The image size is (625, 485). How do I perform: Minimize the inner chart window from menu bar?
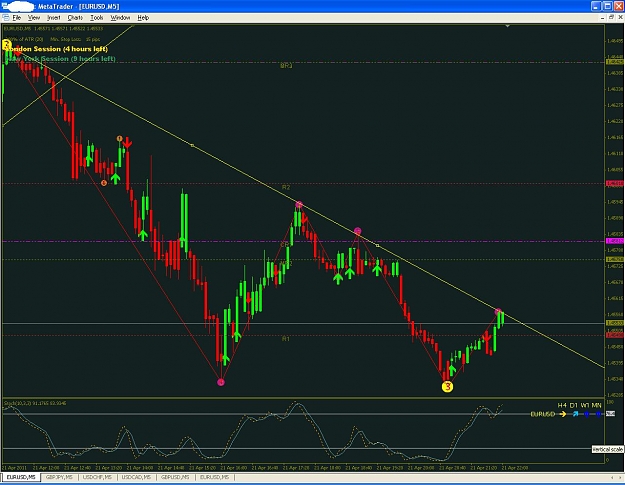pyautogui.click(x=603, y=17)
